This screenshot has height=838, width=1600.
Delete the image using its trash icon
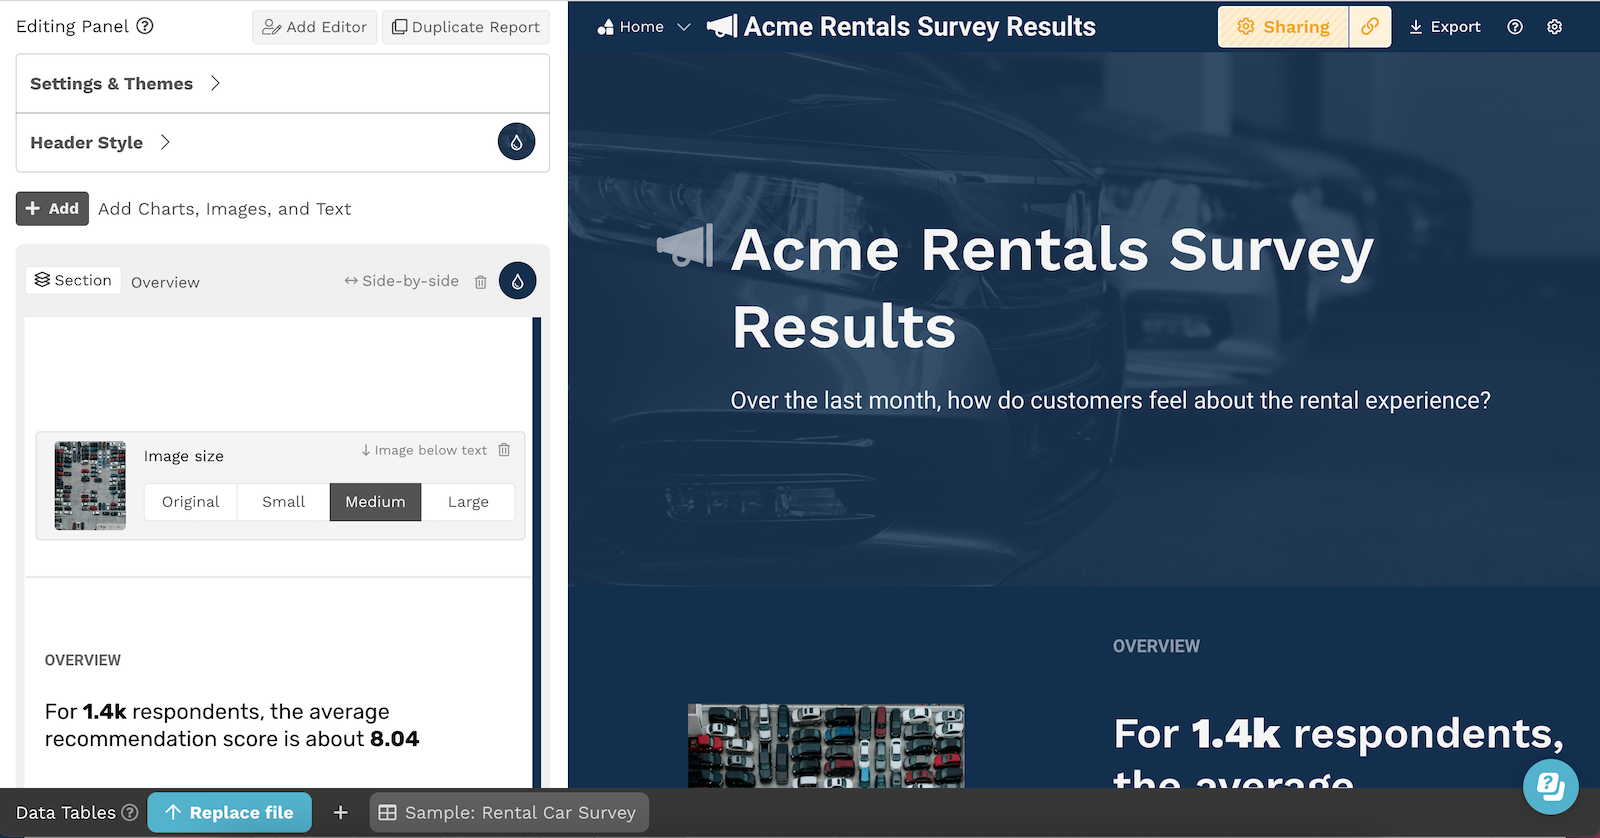(x=504, y=450)
